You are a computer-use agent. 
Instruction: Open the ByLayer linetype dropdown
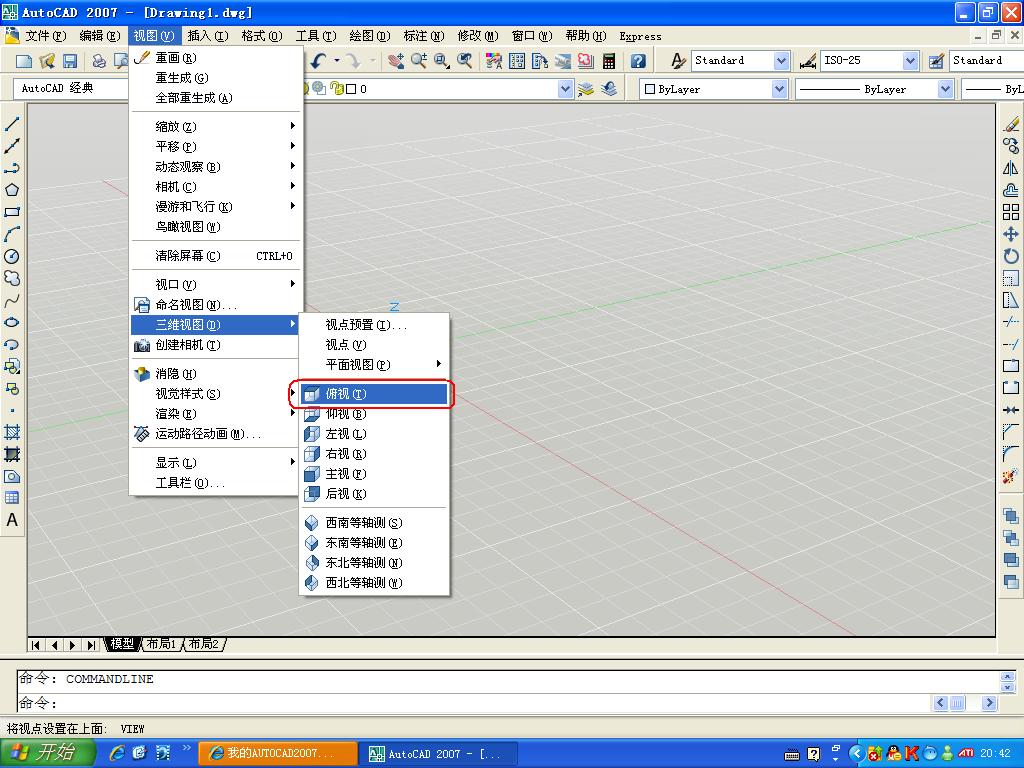[945, 89]
